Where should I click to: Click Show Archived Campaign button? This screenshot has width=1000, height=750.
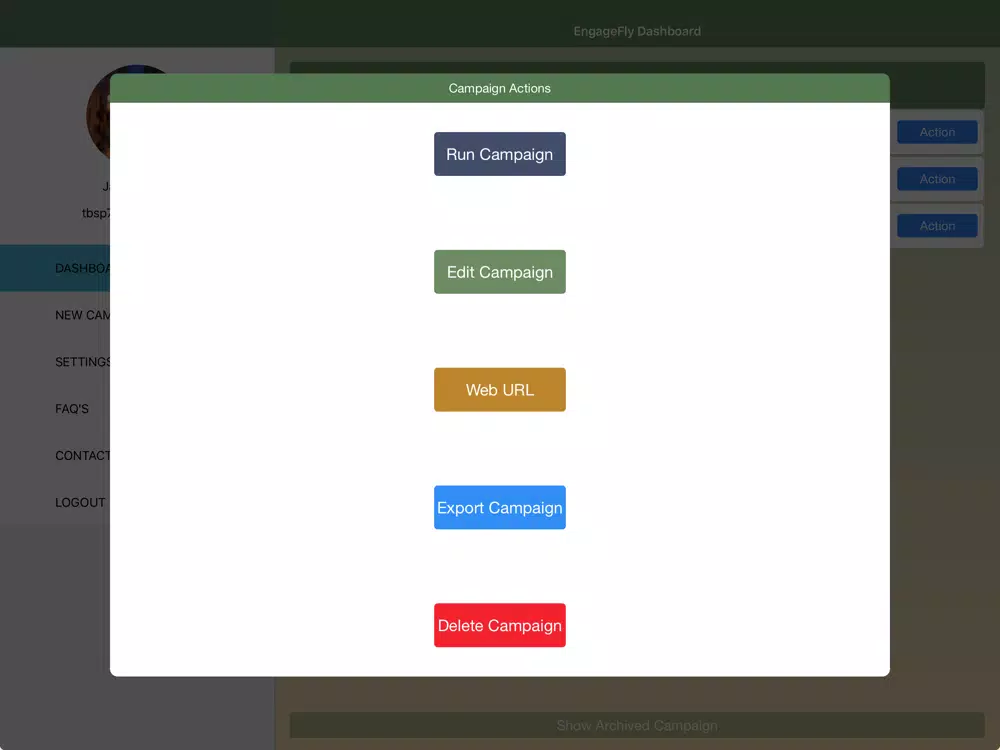click(636, 726)
